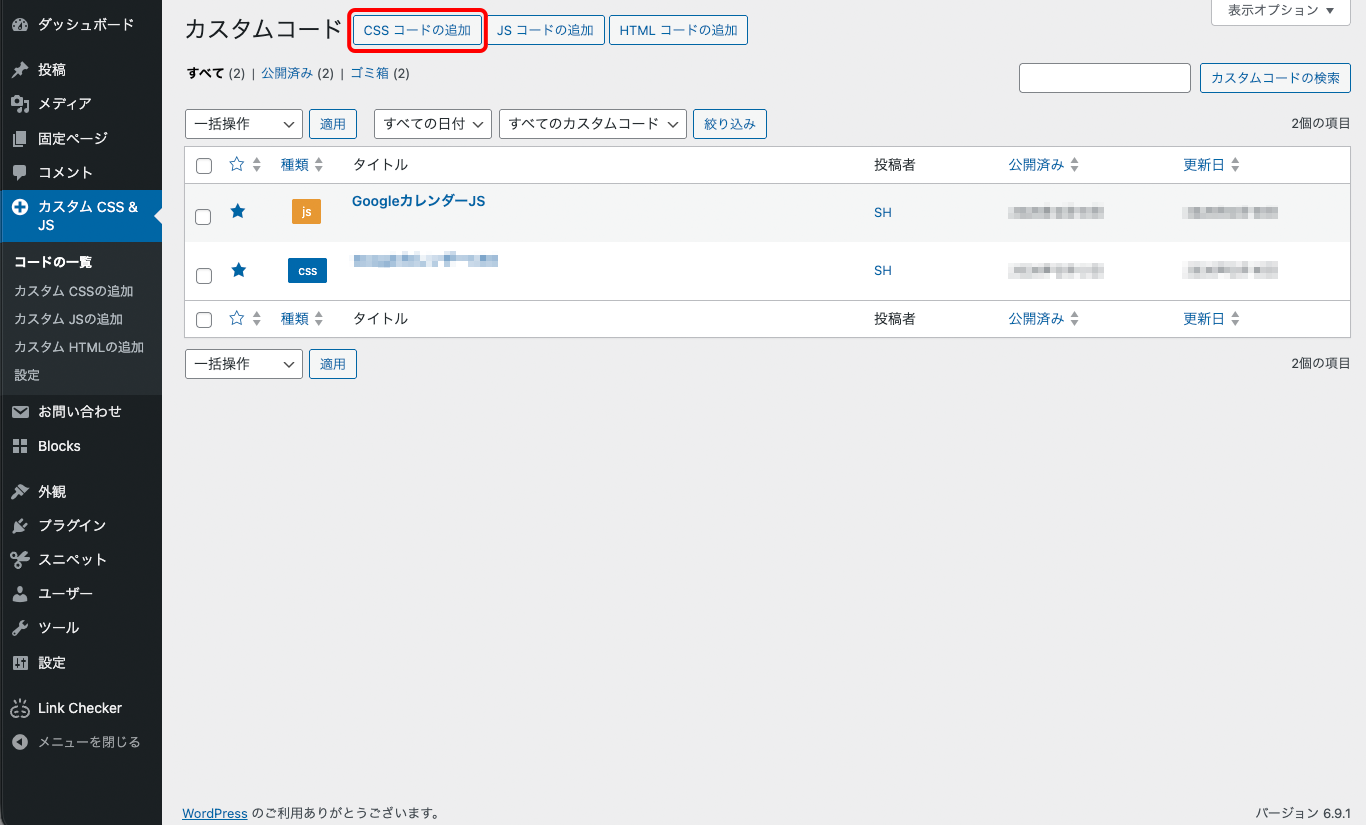The image size is (1366, 825).
Task: Click the Blocks grid icon in sidebar
Action: tap(19, 447)
